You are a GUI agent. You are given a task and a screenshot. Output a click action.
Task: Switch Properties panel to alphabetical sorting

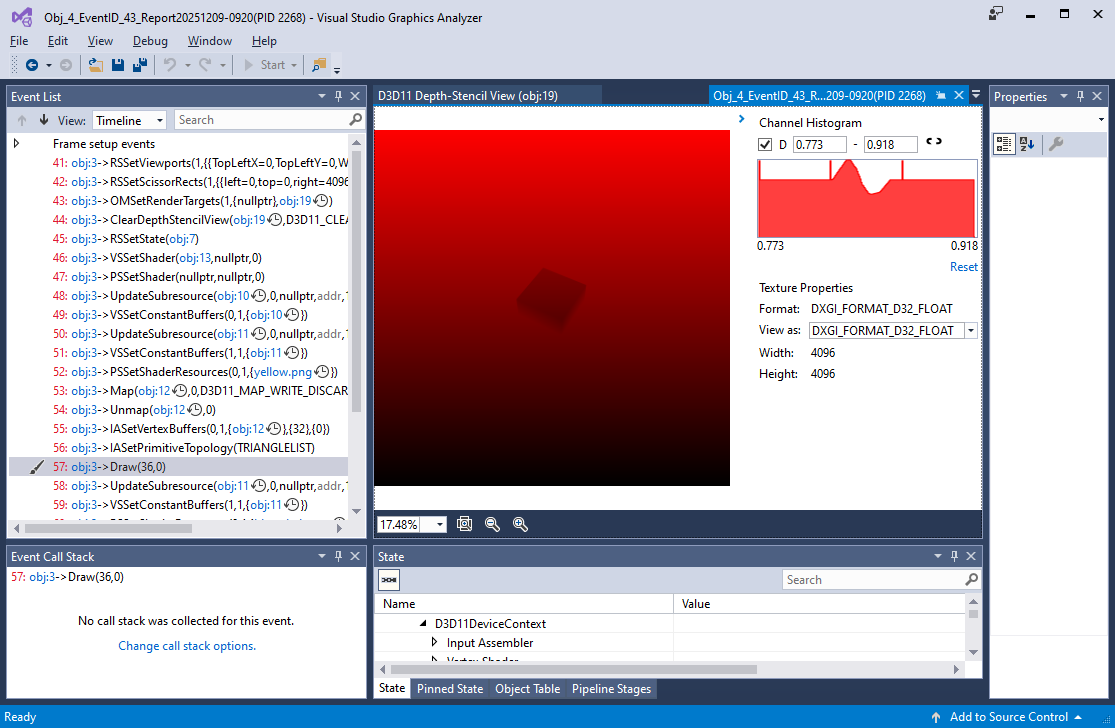(x=1027, y=143)
